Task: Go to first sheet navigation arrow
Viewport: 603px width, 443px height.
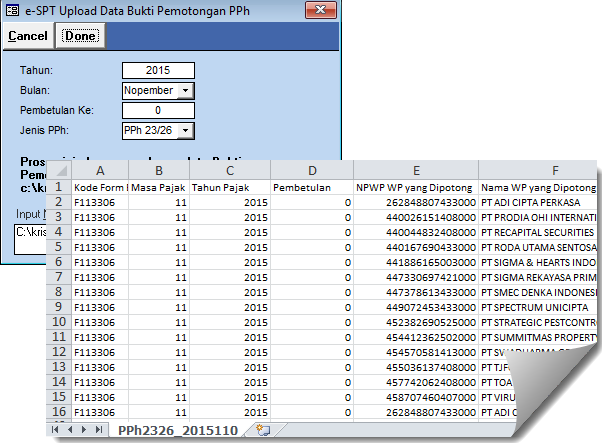Action: click(55, 430)
